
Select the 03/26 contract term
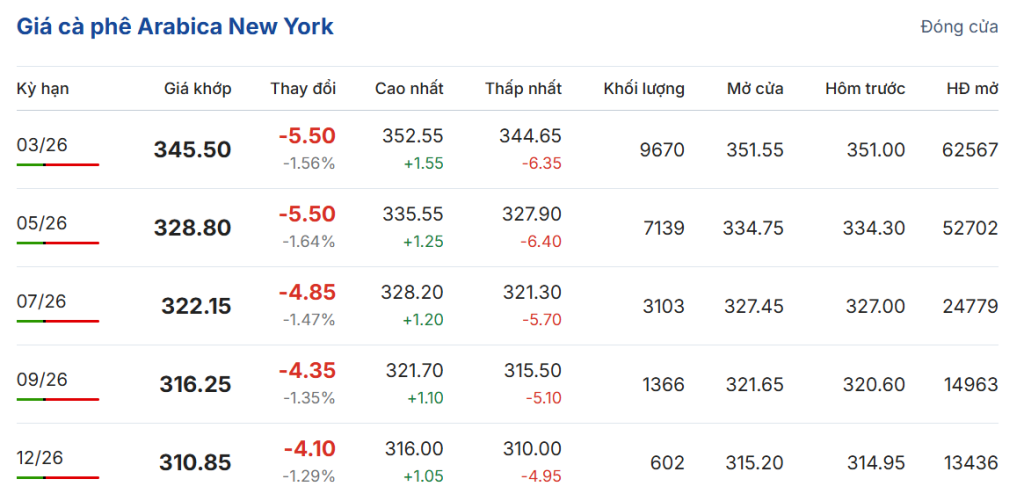(42, 144)
